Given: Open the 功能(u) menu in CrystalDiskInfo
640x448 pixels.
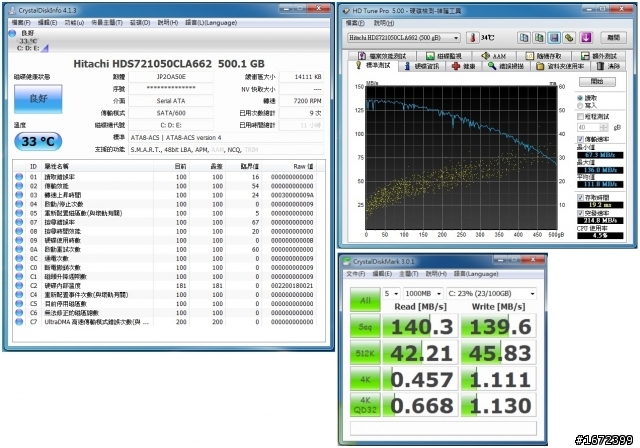Looking at the screenshot, I should click(x=74, y=23).
